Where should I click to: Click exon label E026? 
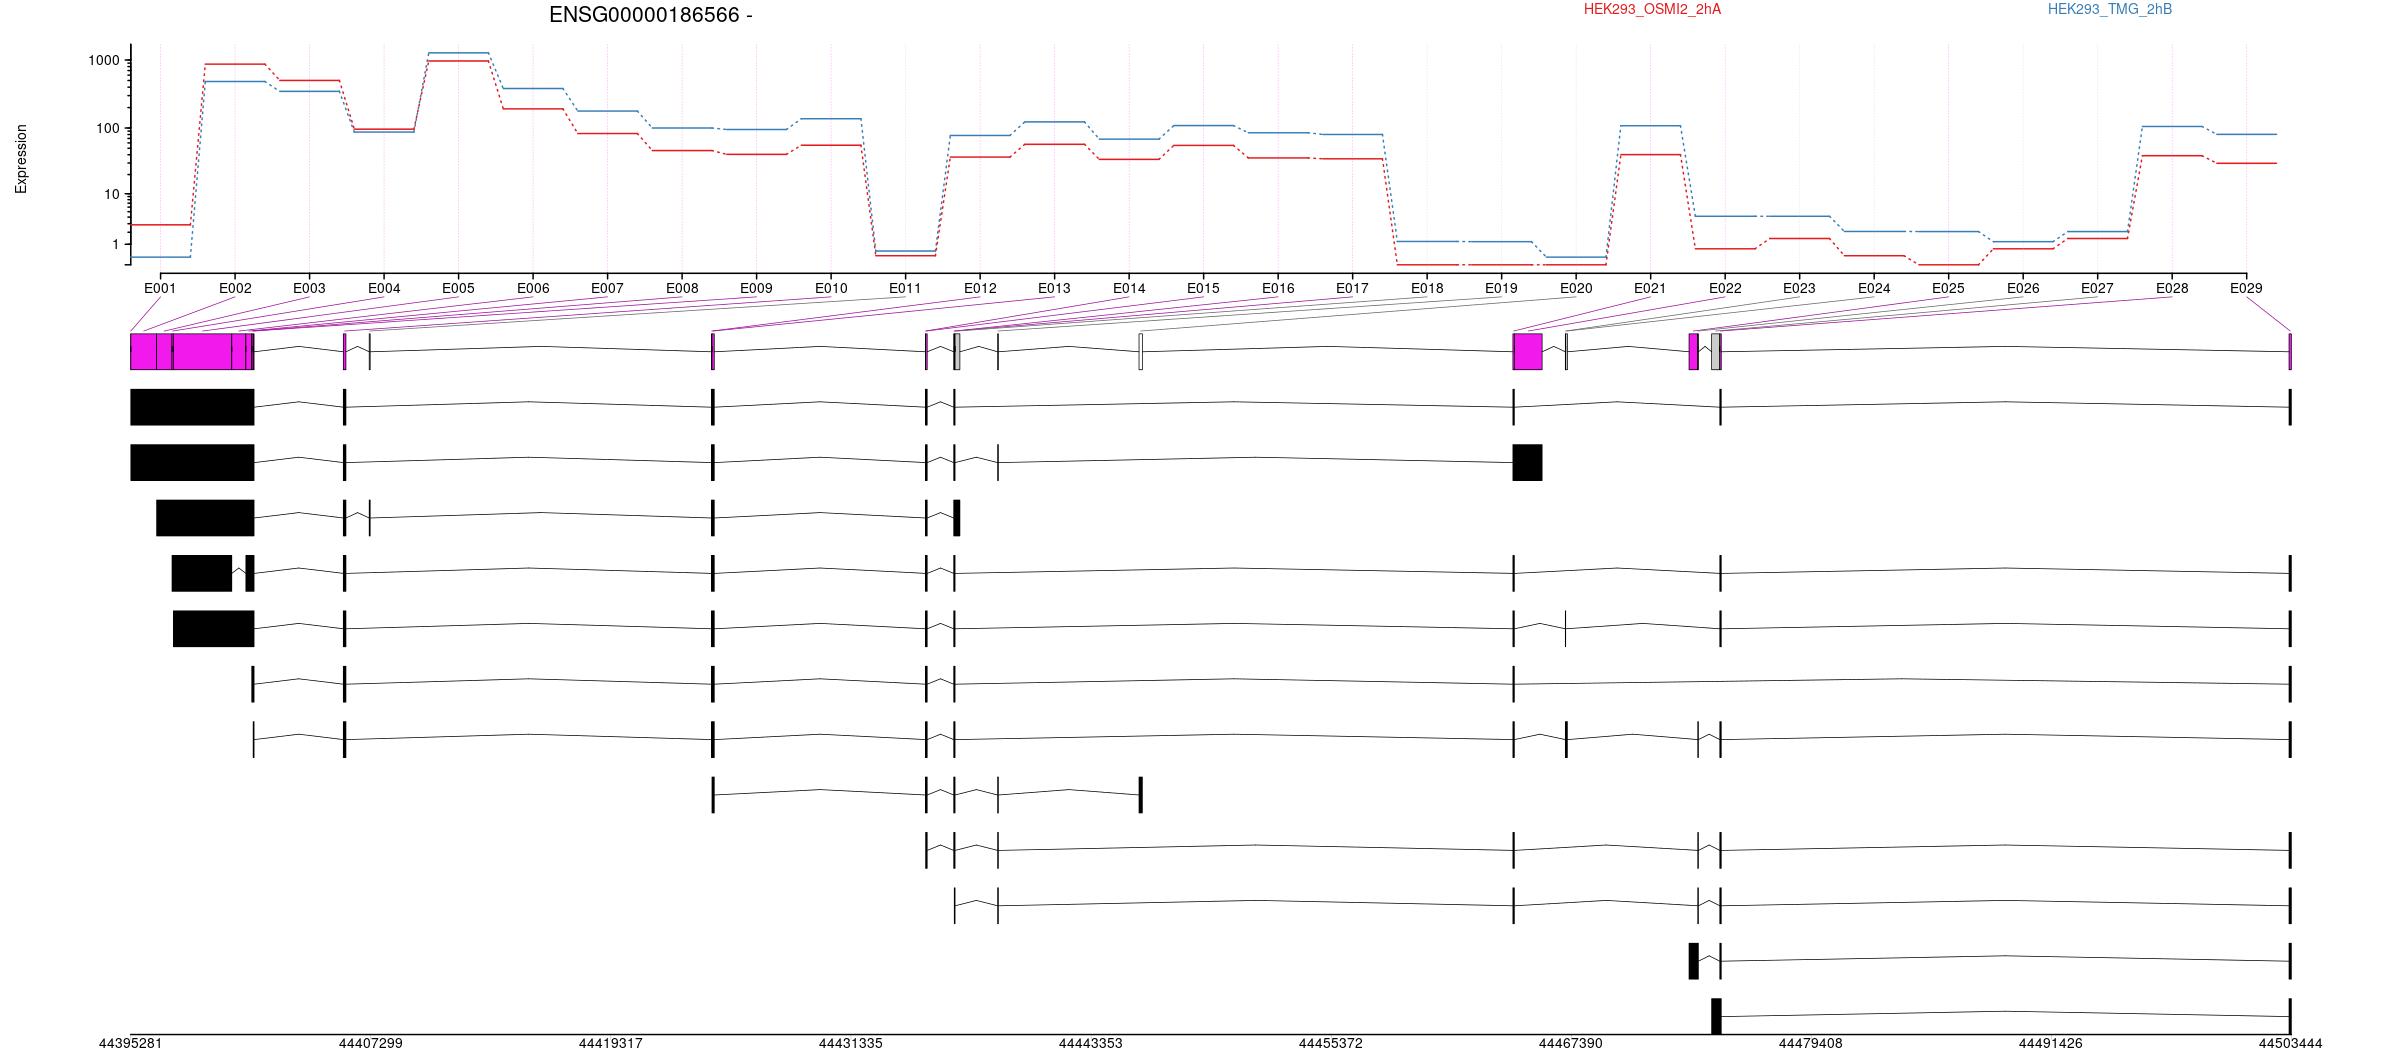(x=2023, y=289)
